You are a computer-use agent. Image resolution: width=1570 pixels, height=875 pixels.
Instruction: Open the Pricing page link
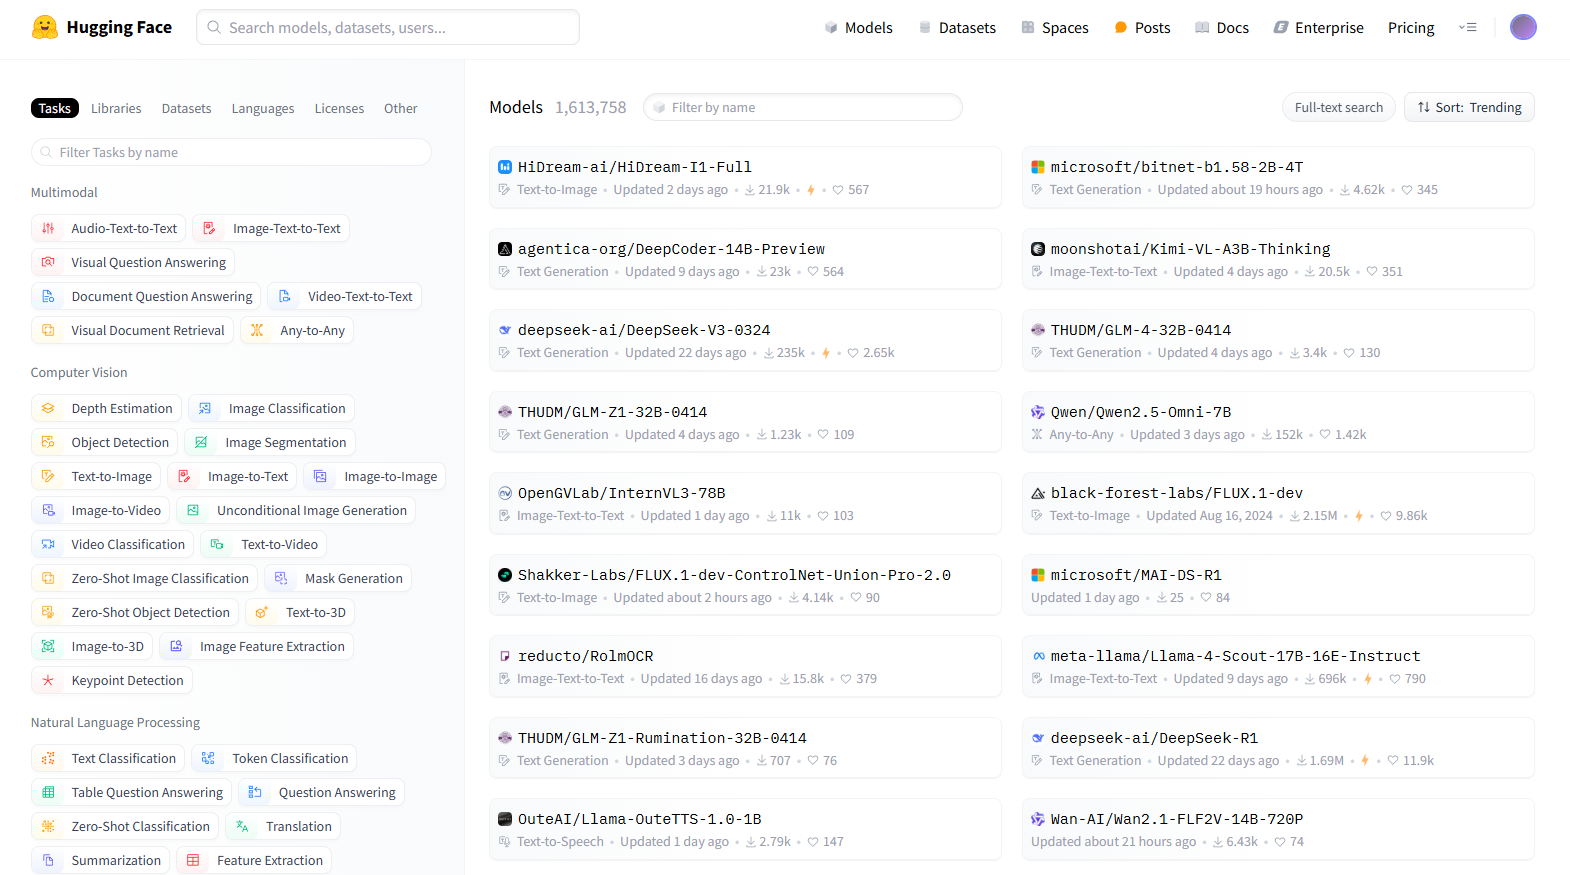tap(1411, 27)
